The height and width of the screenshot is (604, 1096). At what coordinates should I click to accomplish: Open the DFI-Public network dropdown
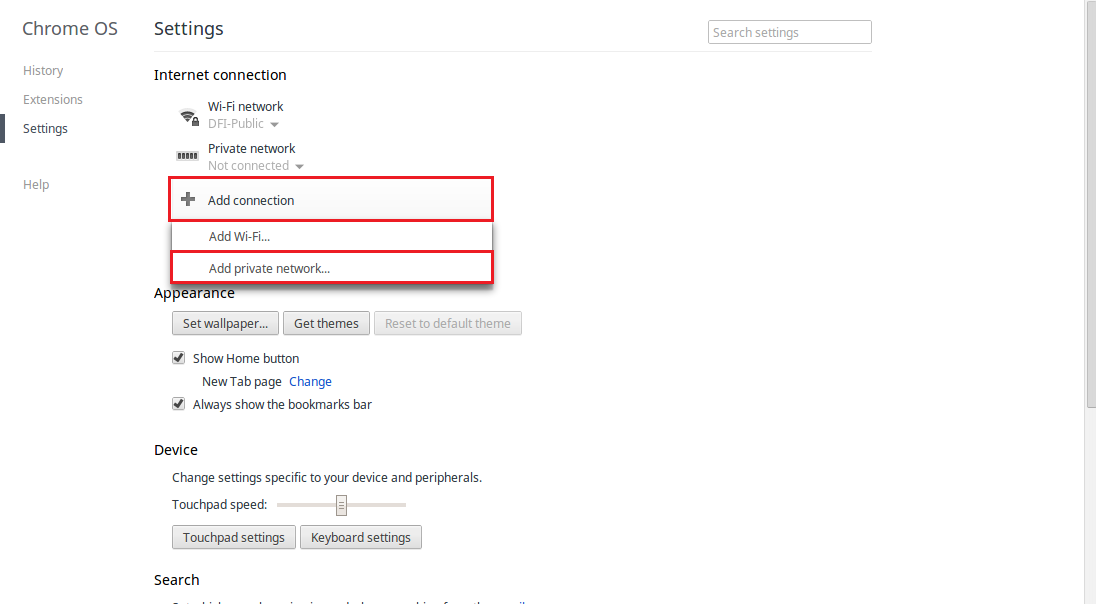[274, 123]
